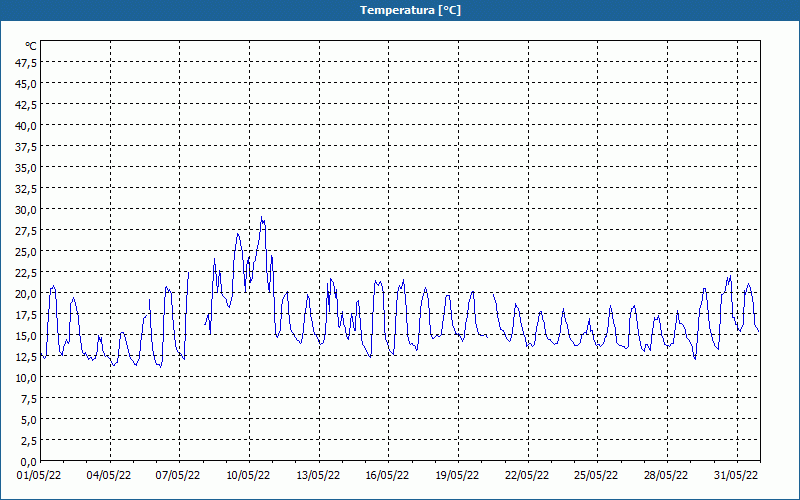
Task: Click the 07/05/22 date label
Action: tap(178, 476)
